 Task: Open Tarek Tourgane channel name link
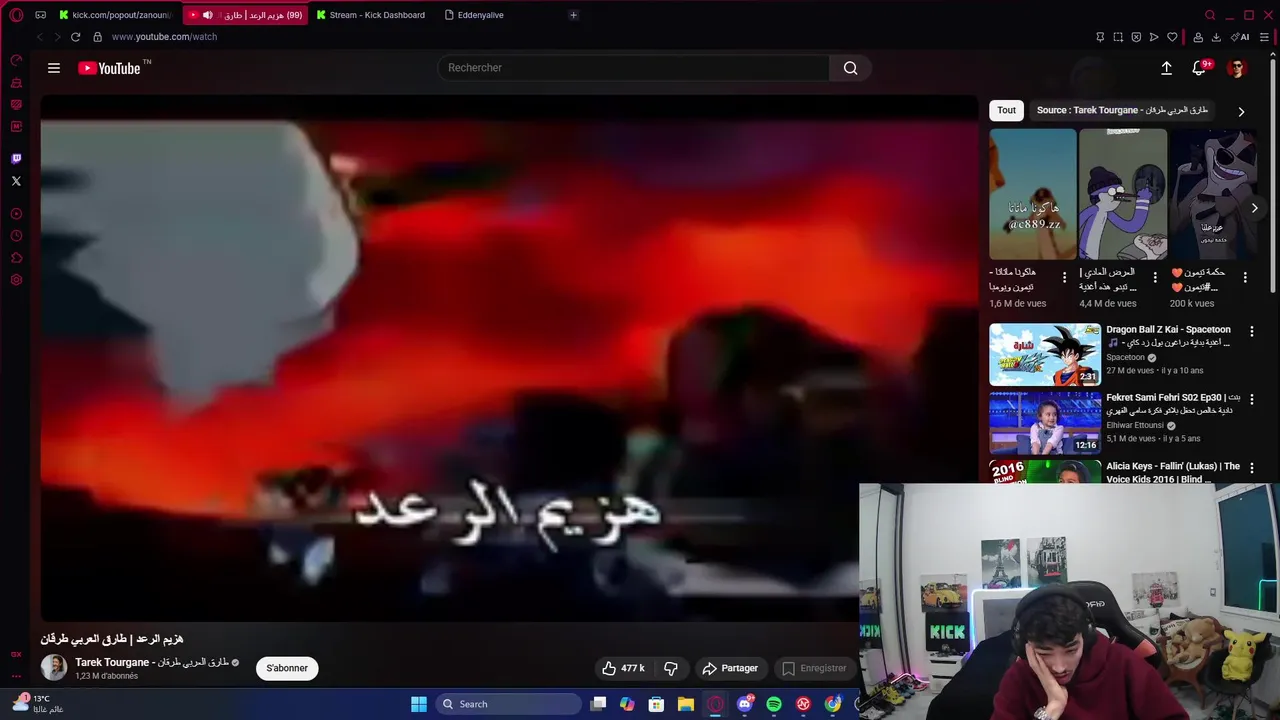[x=152, y=662]
